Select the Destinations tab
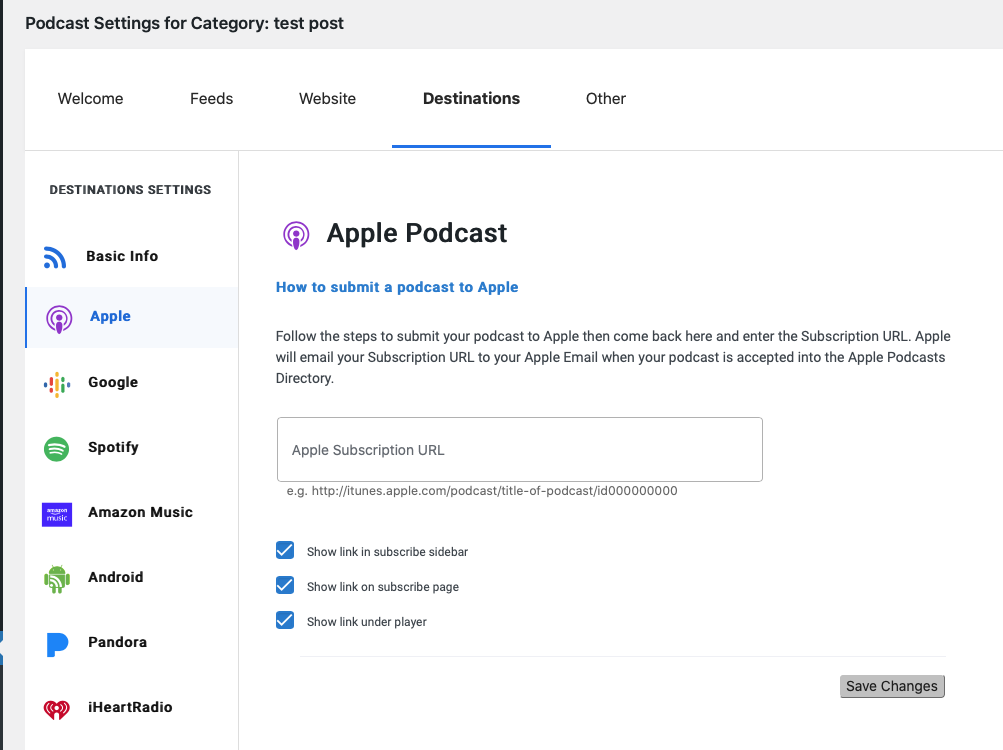 (471, 99)
